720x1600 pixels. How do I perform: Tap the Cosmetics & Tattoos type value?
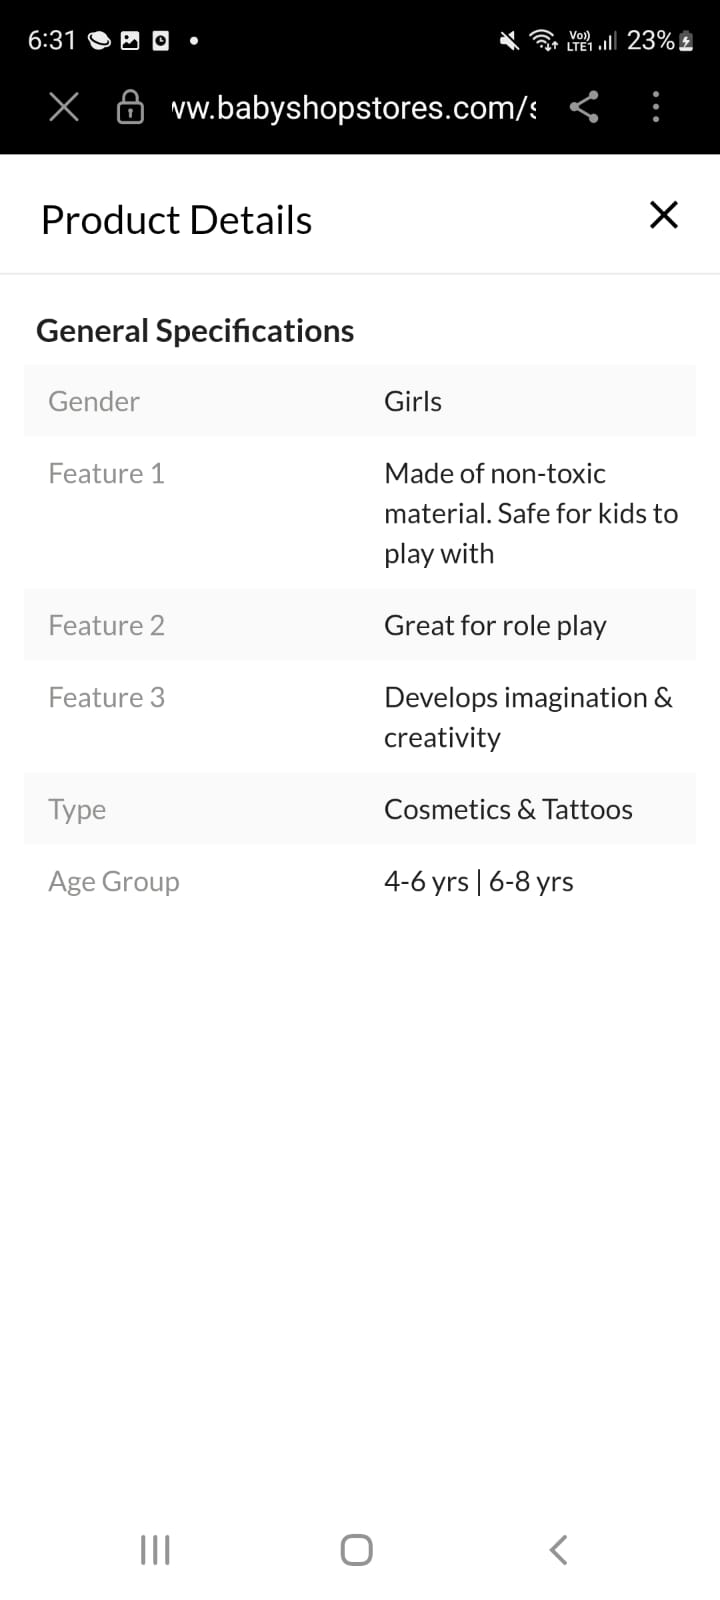508,809
